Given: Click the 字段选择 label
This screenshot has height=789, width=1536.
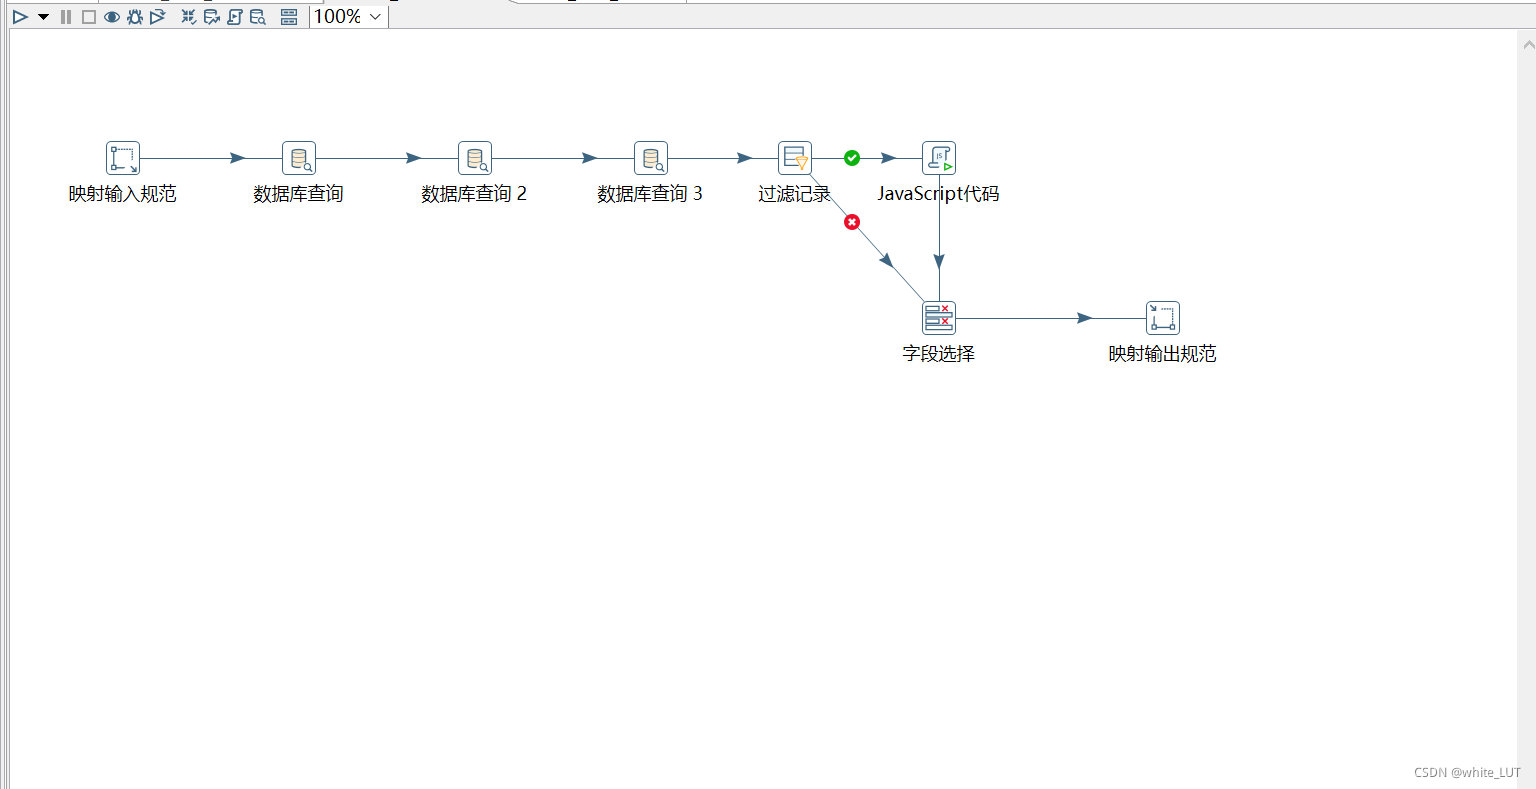Looking at the screenshot, I should tap(939, 354).
